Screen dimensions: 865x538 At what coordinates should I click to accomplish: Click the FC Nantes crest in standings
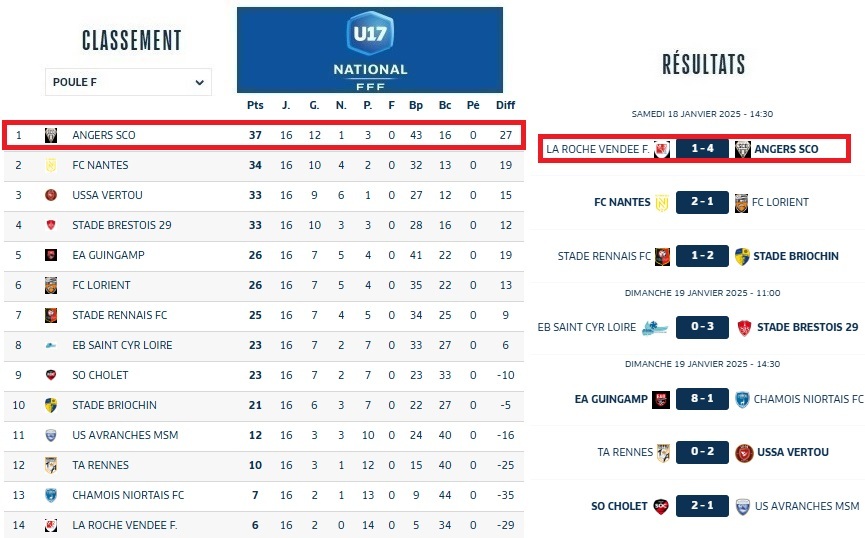pyautogui.click(x=50, y=165)
